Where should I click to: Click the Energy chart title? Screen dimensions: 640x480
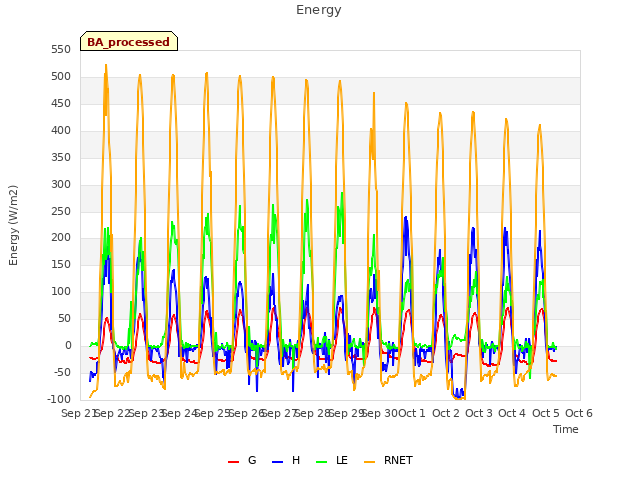tap(319, 10)
